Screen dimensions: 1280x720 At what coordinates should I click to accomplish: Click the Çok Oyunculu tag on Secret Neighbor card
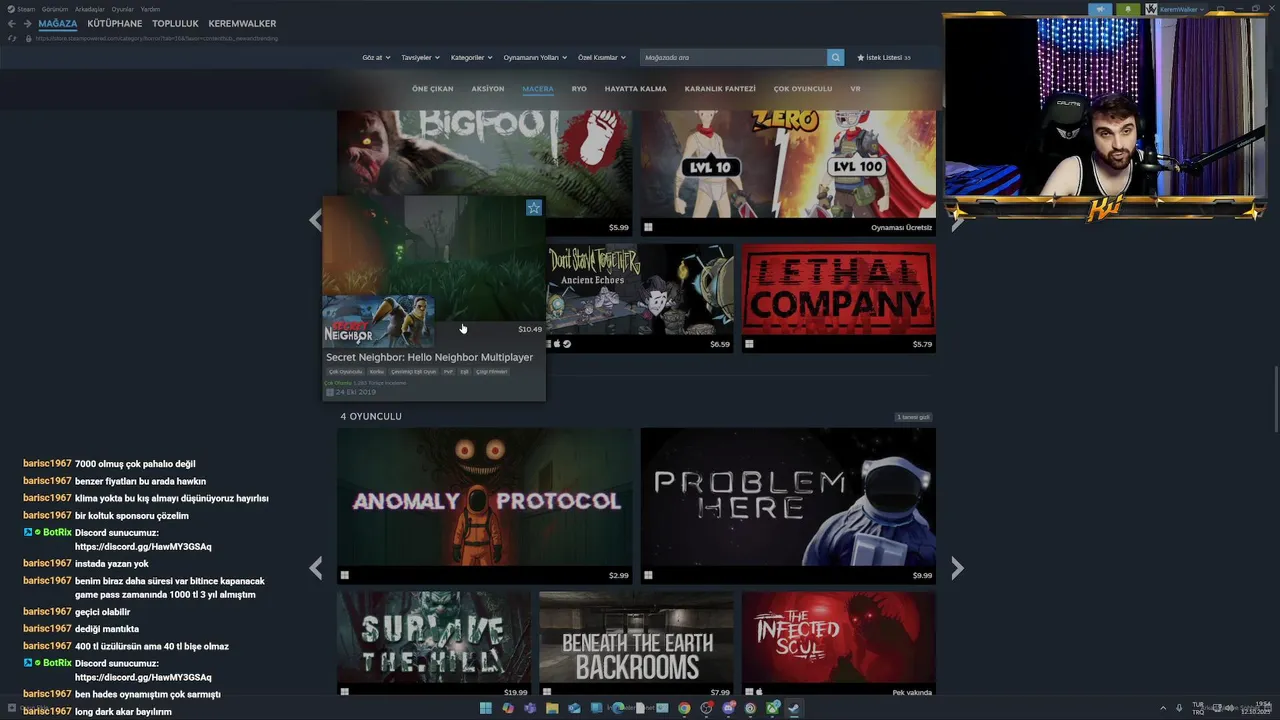tap(346, 371)
